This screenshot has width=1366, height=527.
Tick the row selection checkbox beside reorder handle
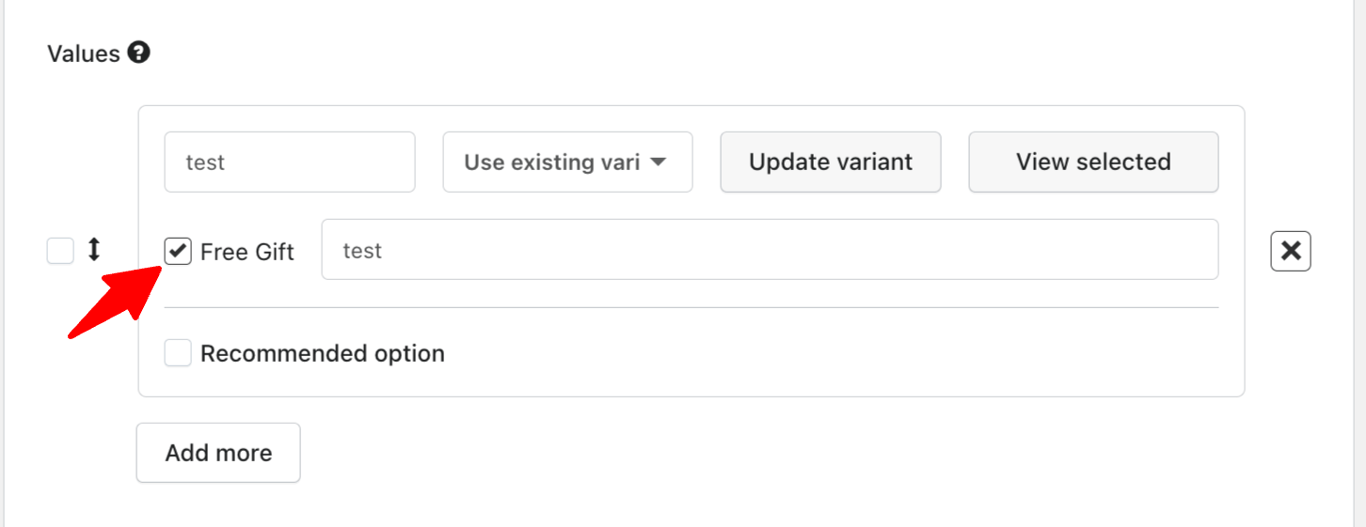click(x=60, y=251)
